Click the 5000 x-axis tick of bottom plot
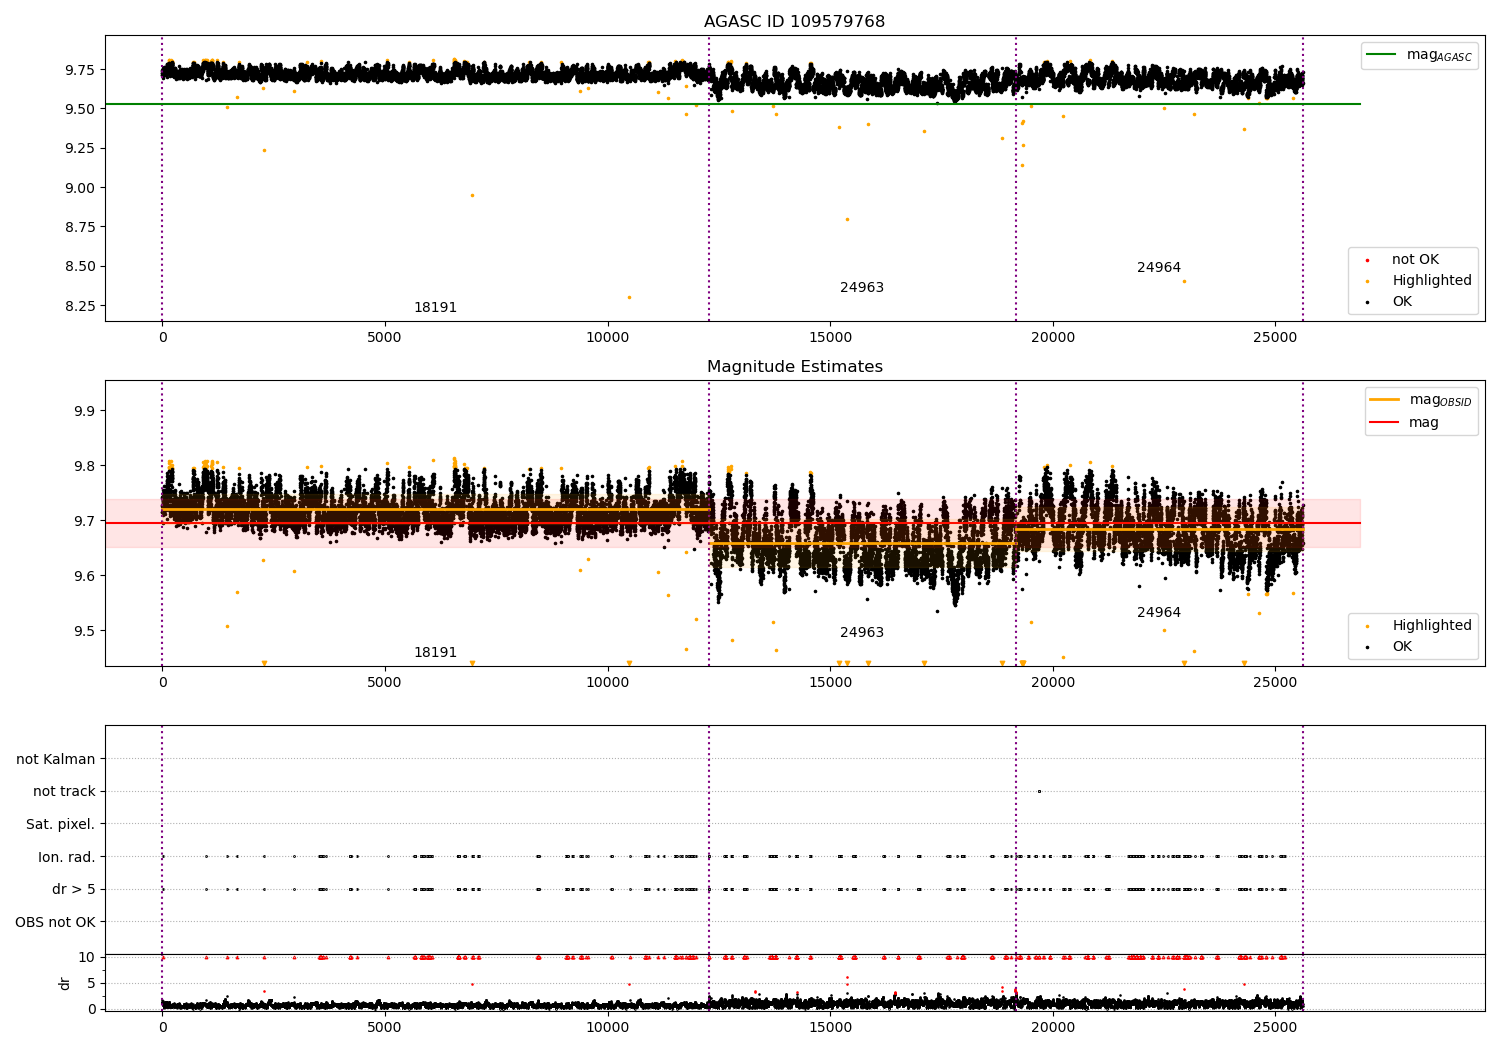The image size is (1500, 1050). (385, 1028)
